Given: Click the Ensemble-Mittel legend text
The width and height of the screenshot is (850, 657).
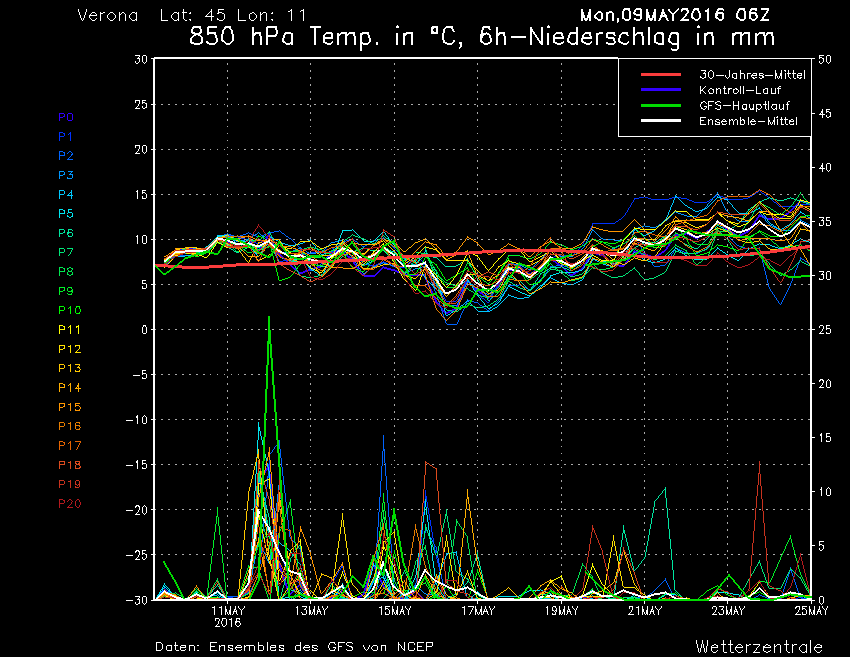Looking at the screenshot, I should (748, 121).
